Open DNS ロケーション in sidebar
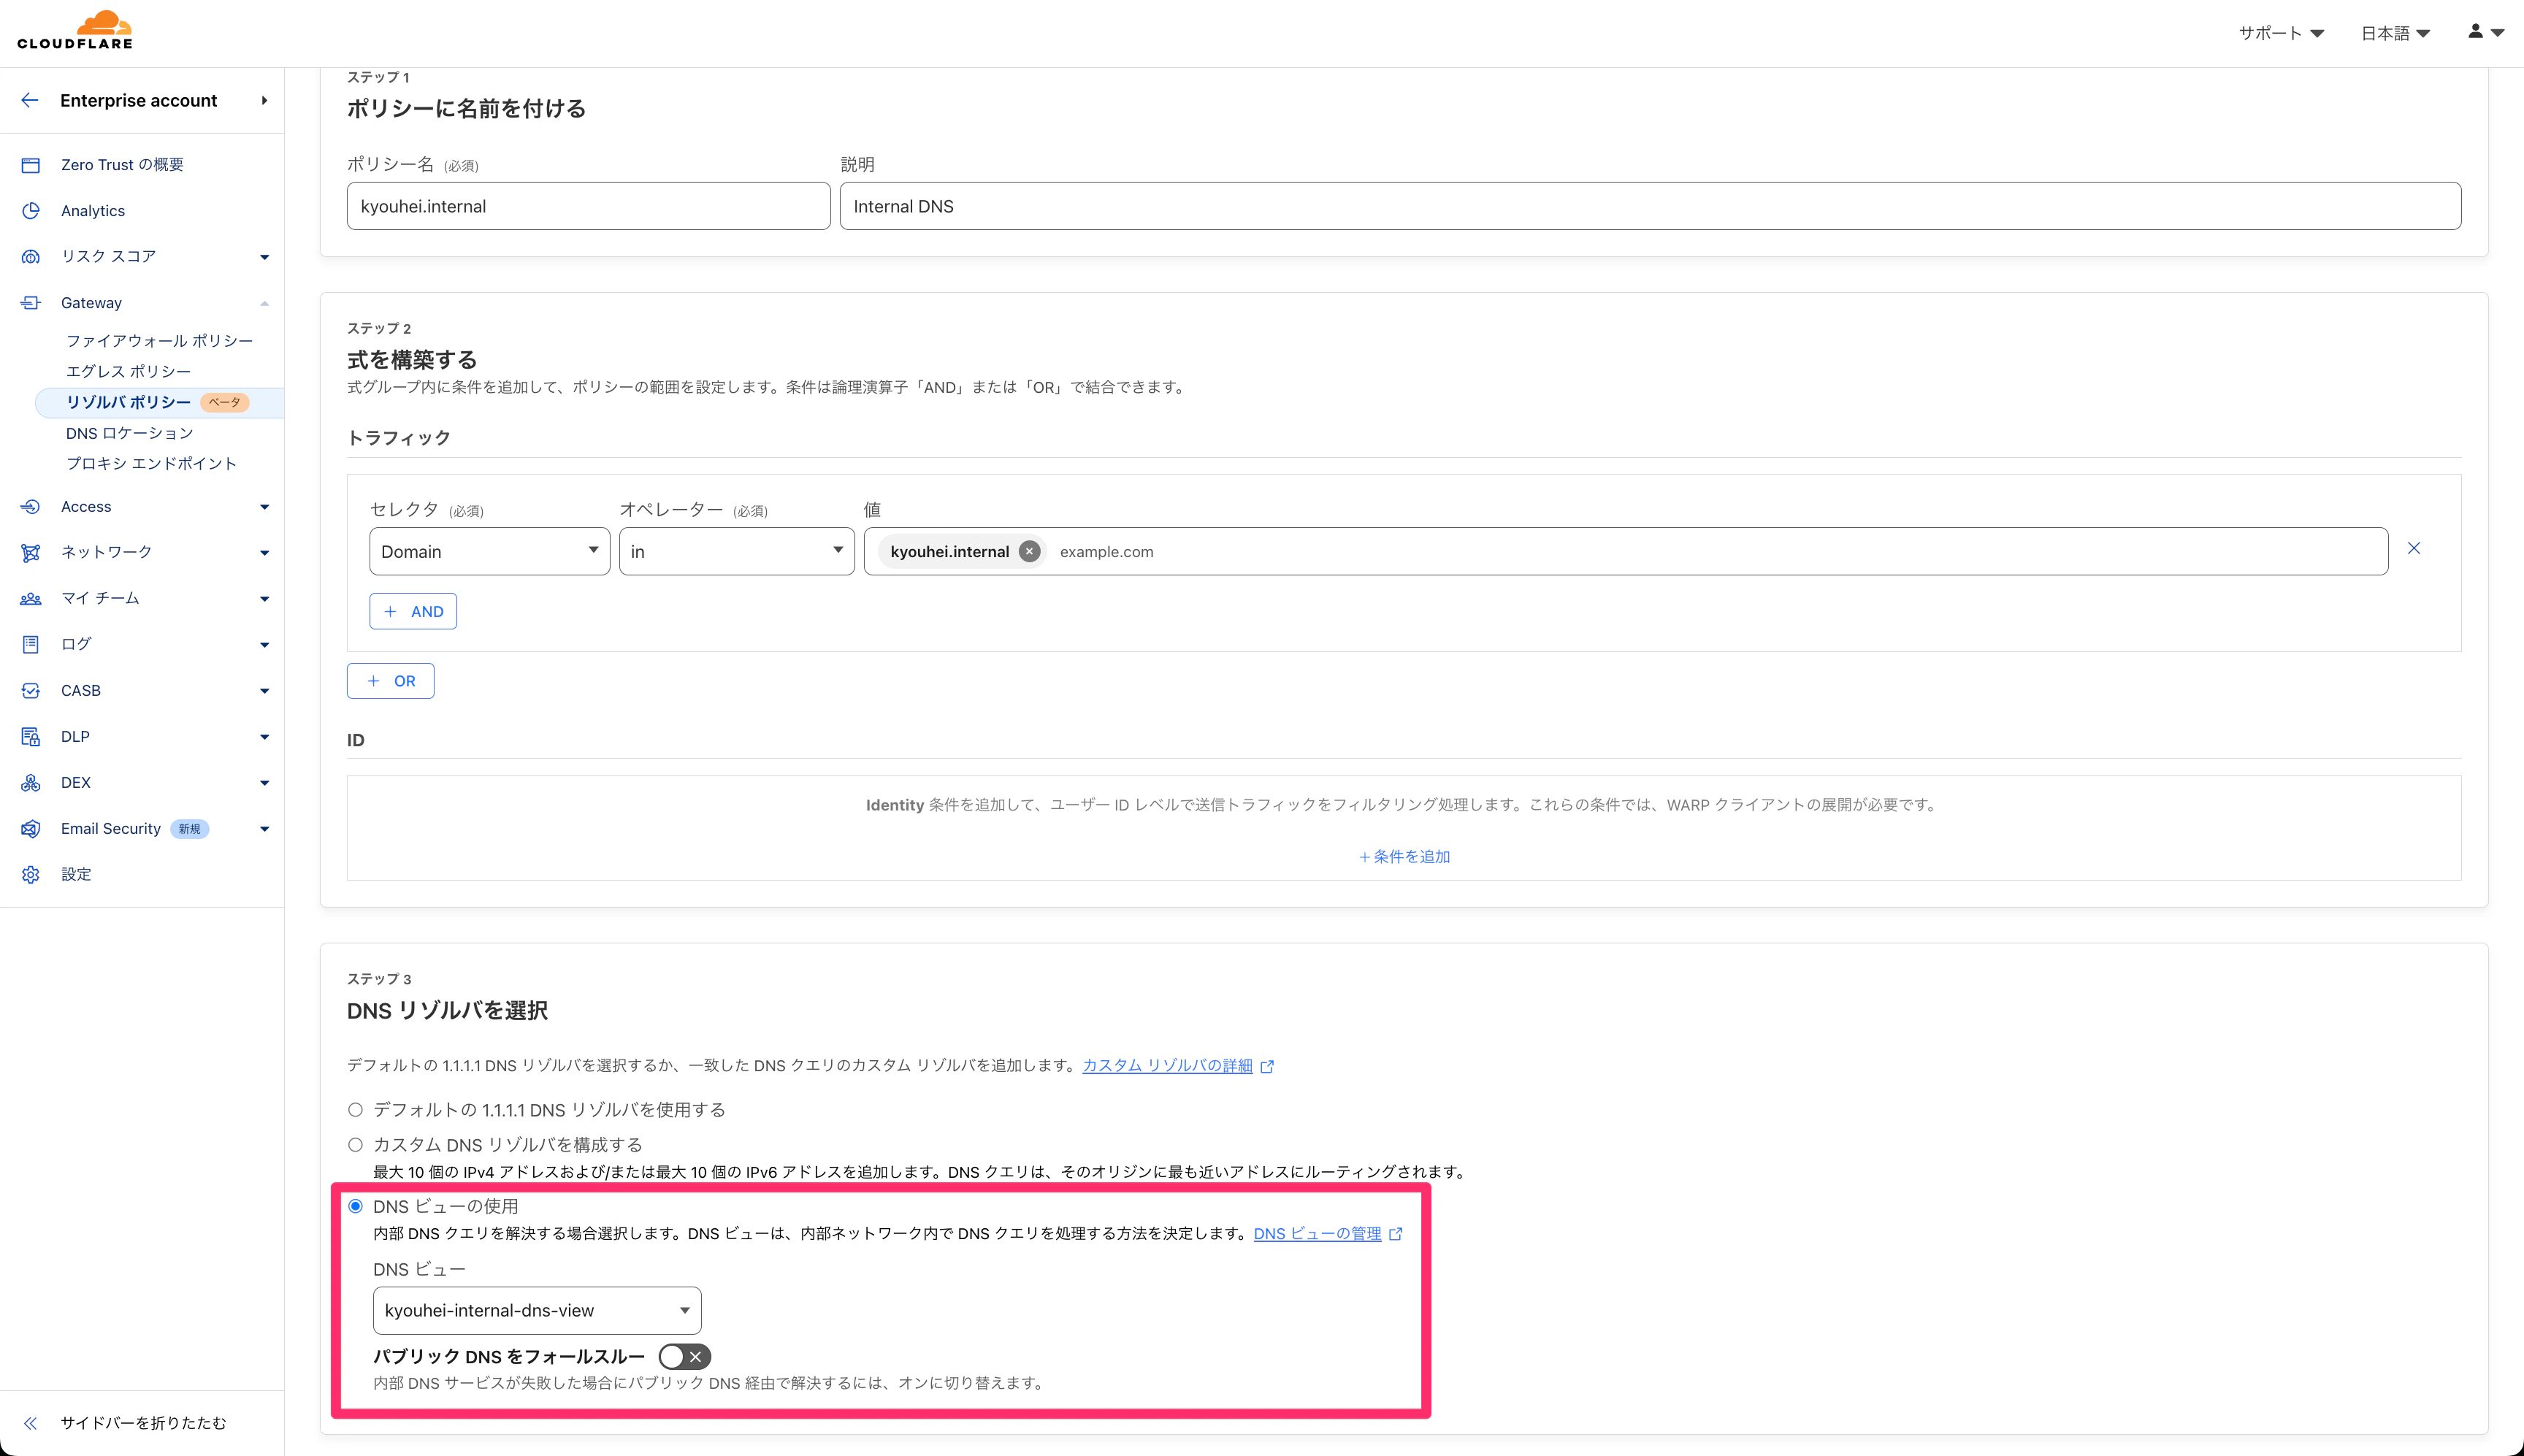Viewport: 2524px width, 1456px height. pos(130,433)
